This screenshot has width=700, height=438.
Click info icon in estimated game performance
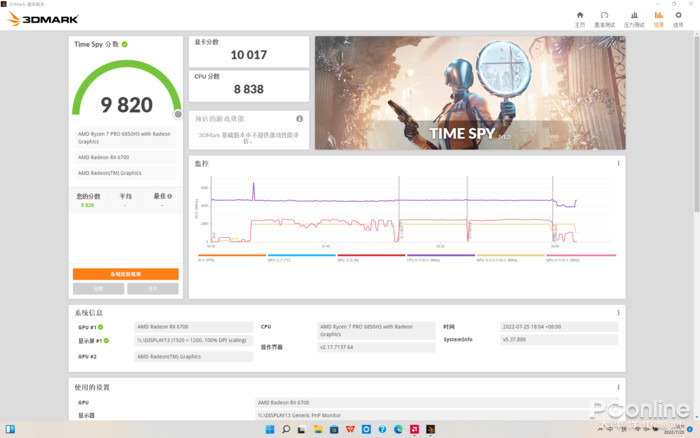(300, 118)
